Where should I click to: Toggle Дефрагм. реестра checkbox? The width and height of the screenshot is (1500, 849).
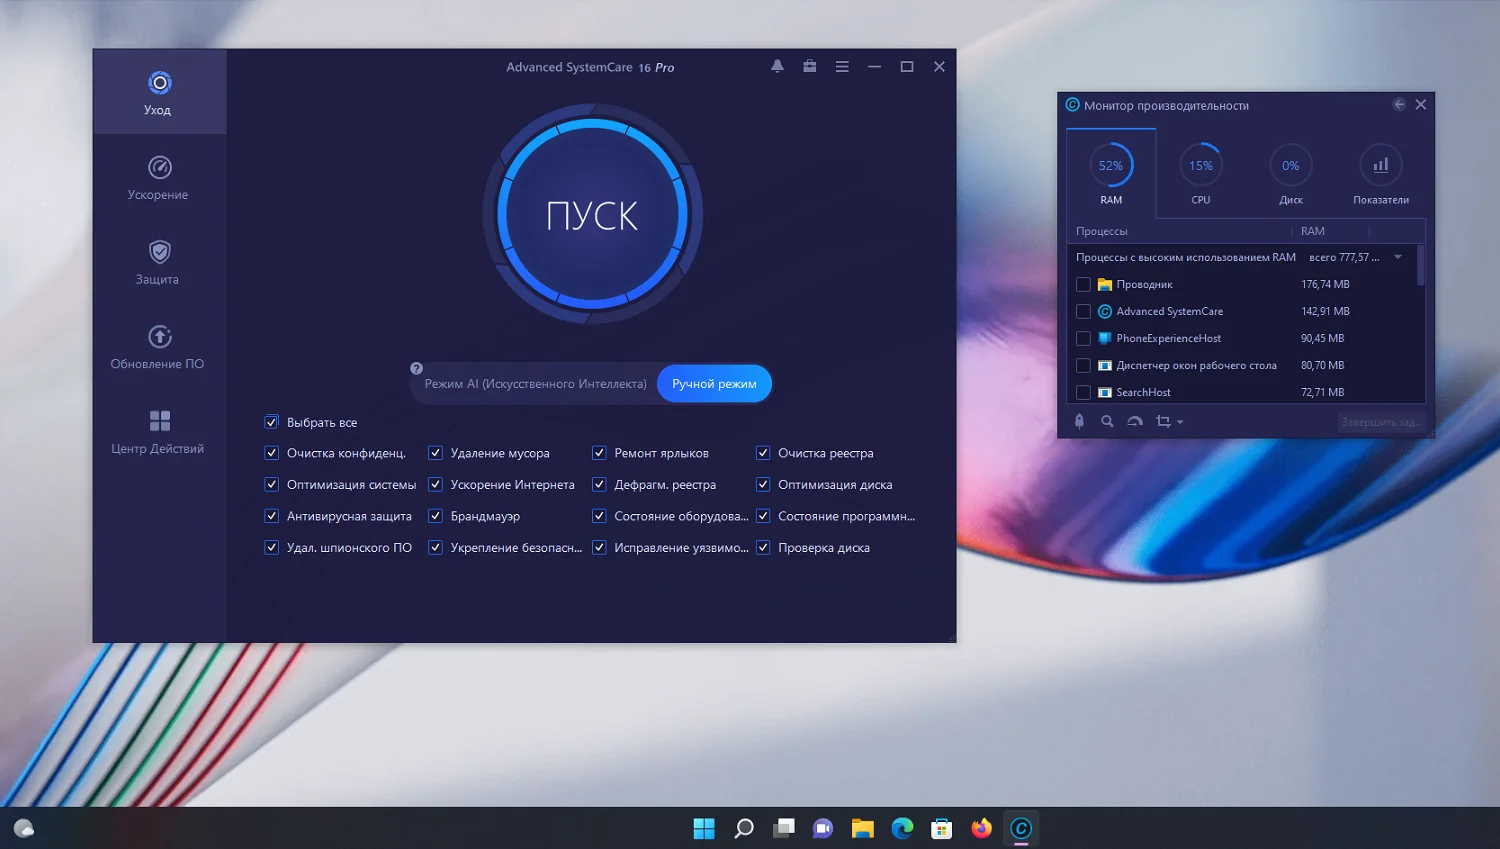599,485
